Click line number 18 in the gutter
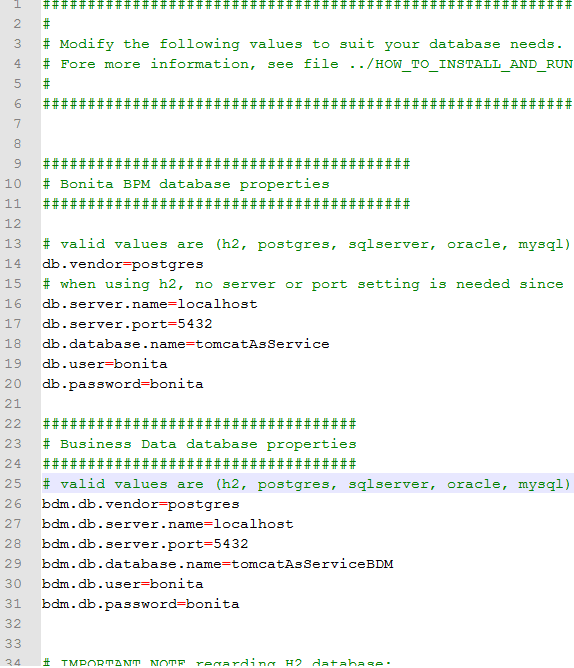Viewport: 574px width, 668px height. coord(13,343)
